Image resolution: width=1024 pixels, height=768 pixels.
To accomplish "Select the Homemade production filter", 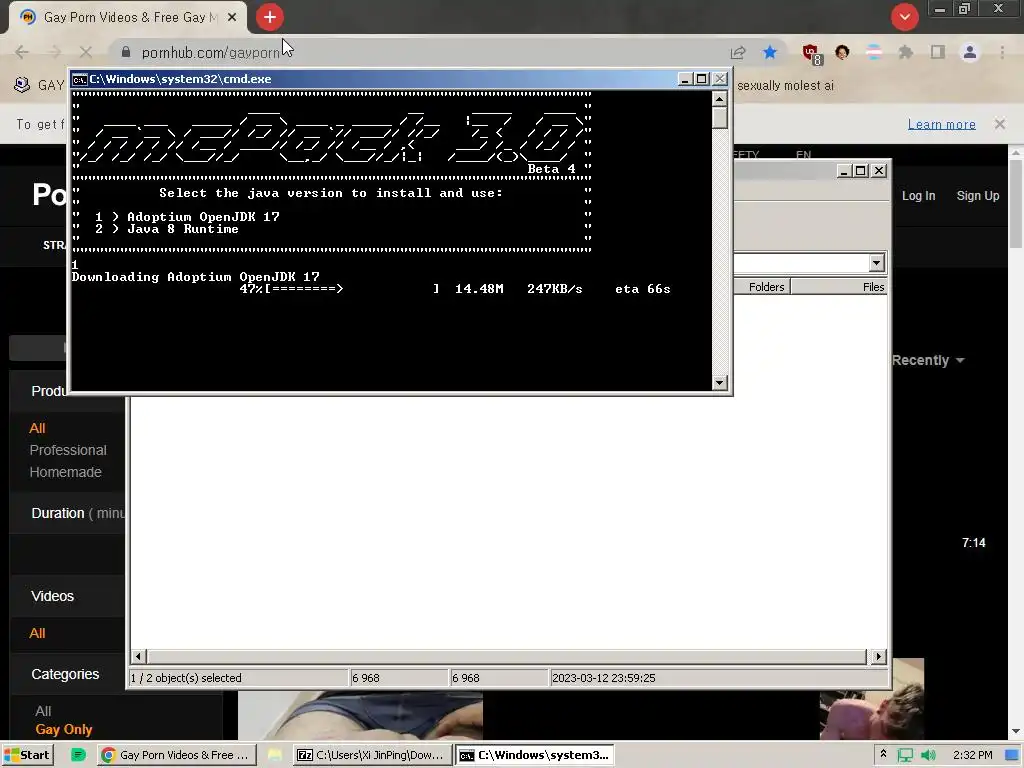I will pos(65,472).
